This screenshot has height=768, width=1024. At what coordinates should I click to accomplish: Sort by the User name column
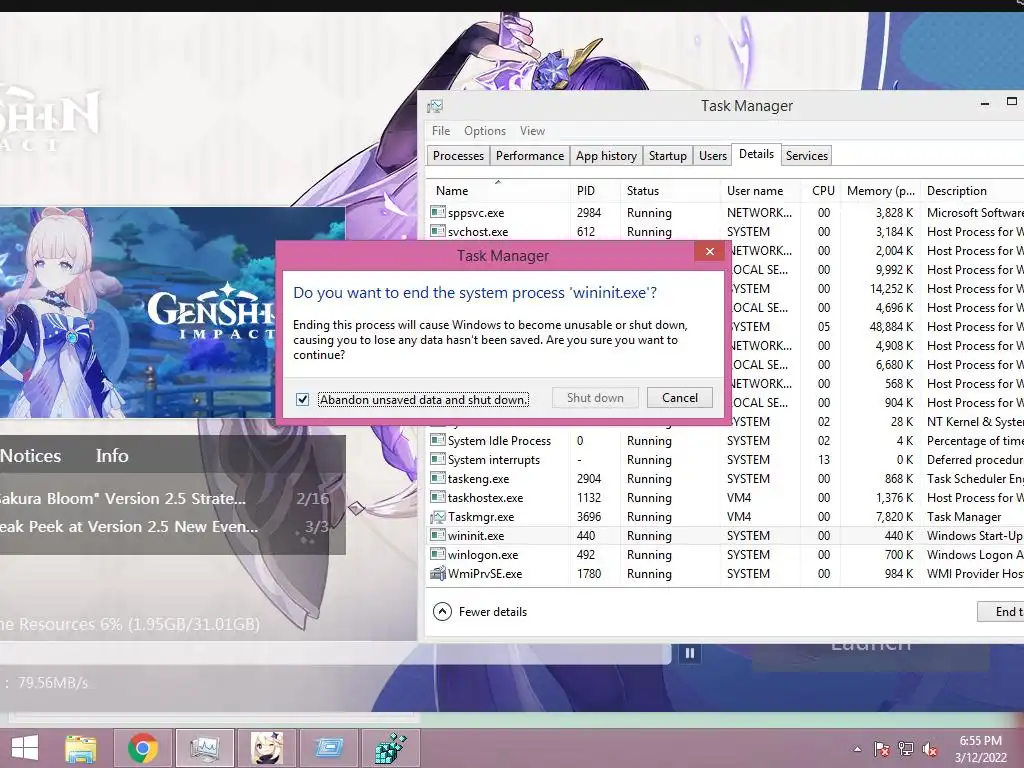[761, 191]
